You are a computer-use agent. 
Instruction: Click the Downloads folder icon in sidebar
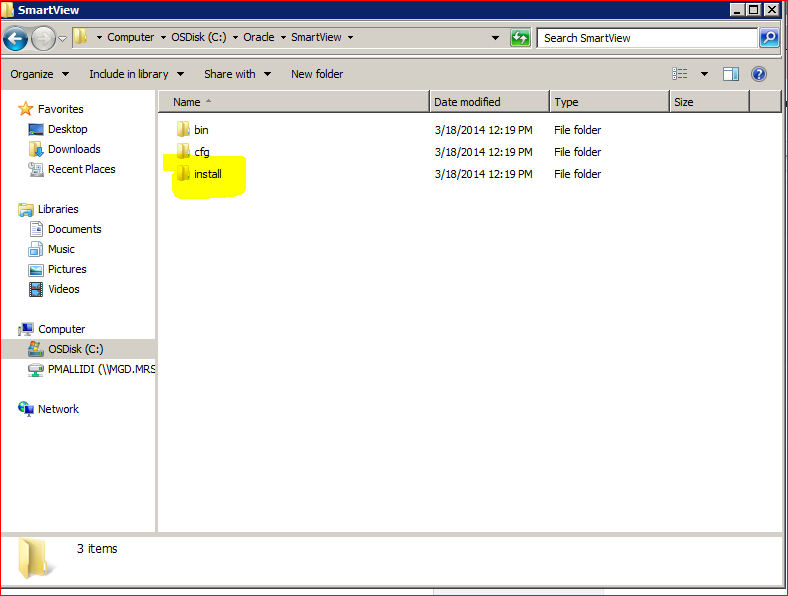[x=36, y=149]
